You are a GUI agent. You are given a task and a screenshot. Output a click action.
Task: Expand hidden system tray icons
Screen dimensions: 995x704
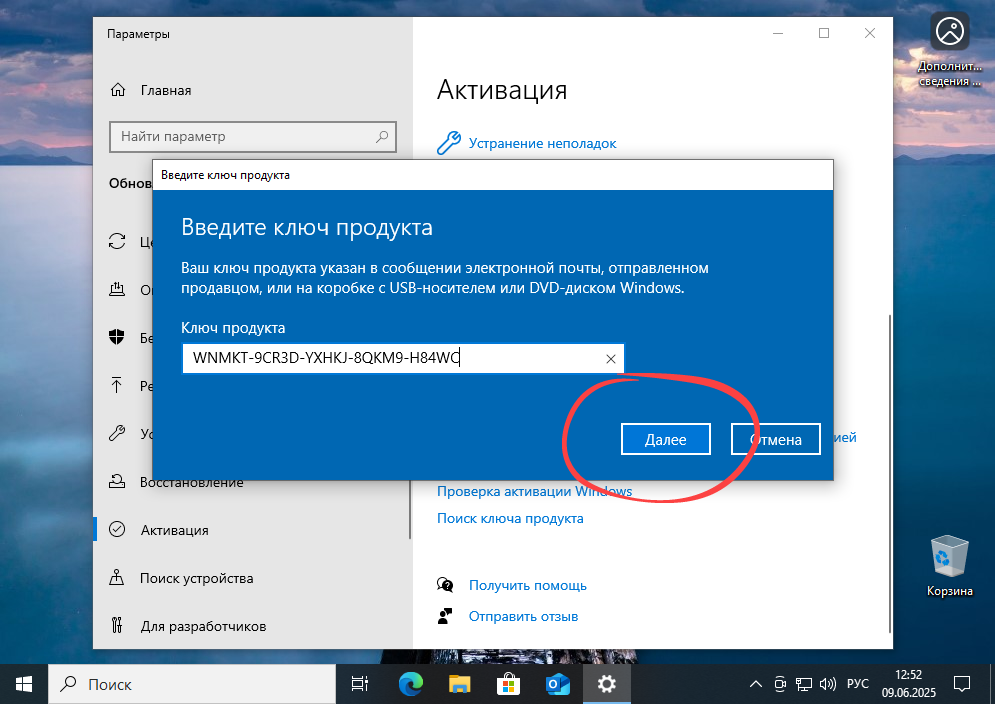coord(755,684)
